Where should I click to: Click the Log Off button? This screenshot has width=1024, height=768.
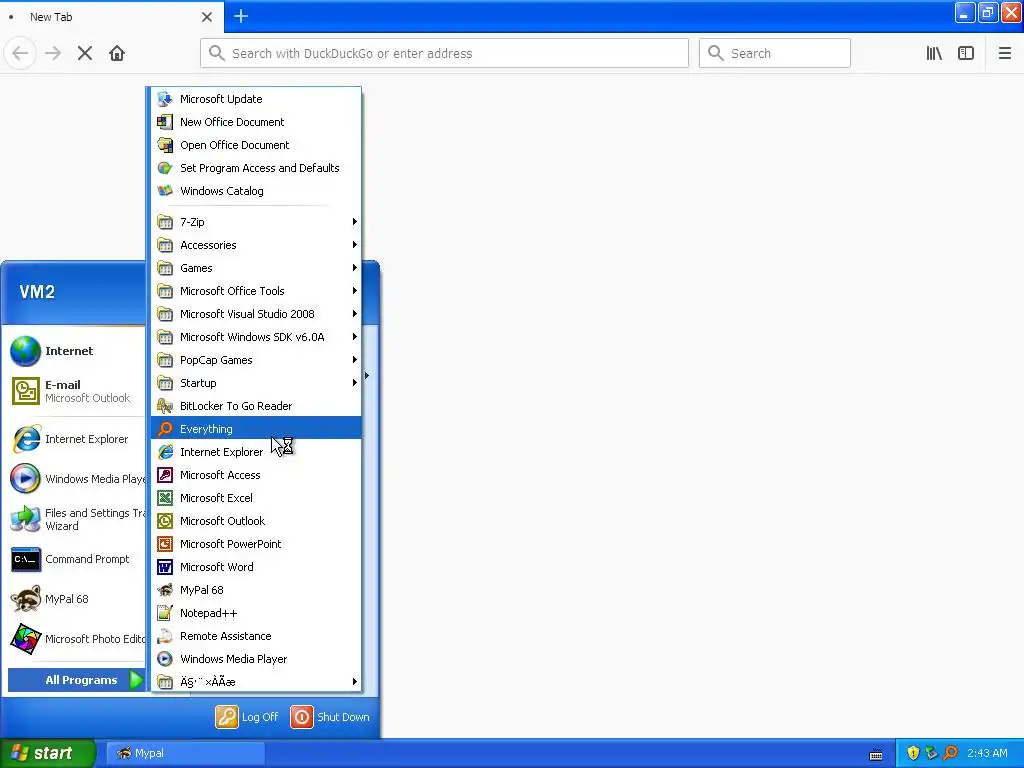tap(248, 717)
